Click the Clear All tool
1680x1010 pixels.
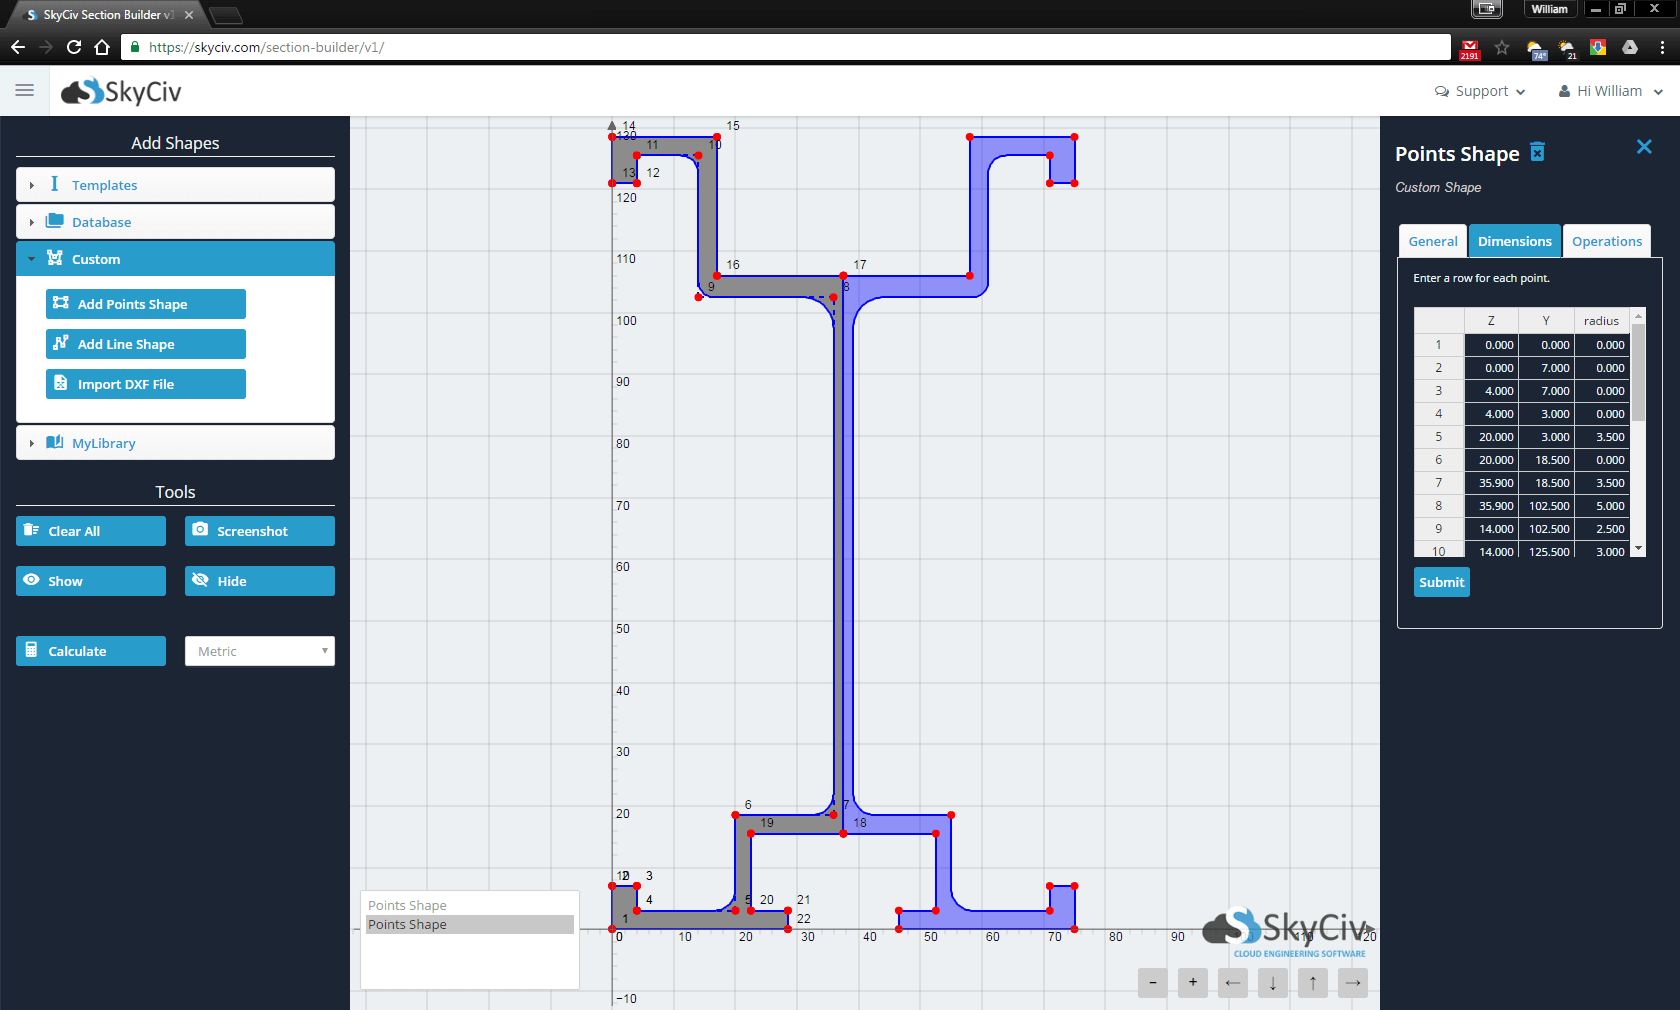point(90,531)
